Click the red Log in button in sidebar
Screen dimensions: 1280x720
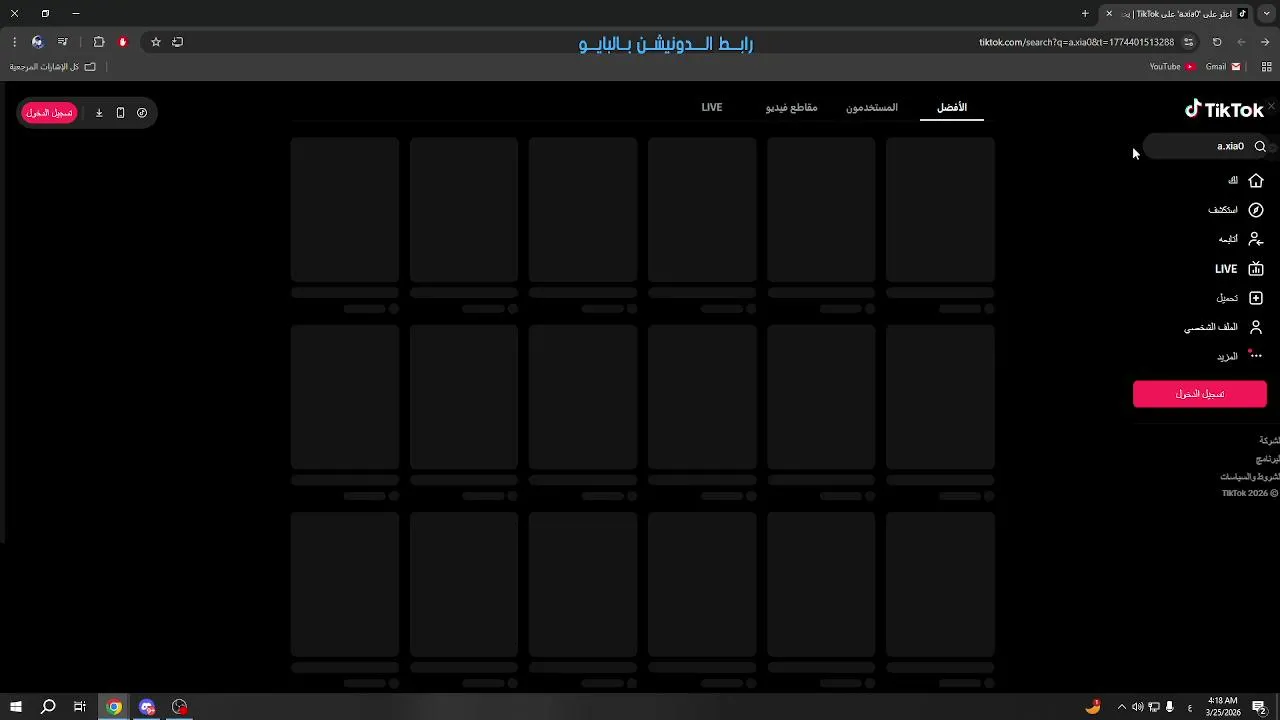[x=1200, y=394]
